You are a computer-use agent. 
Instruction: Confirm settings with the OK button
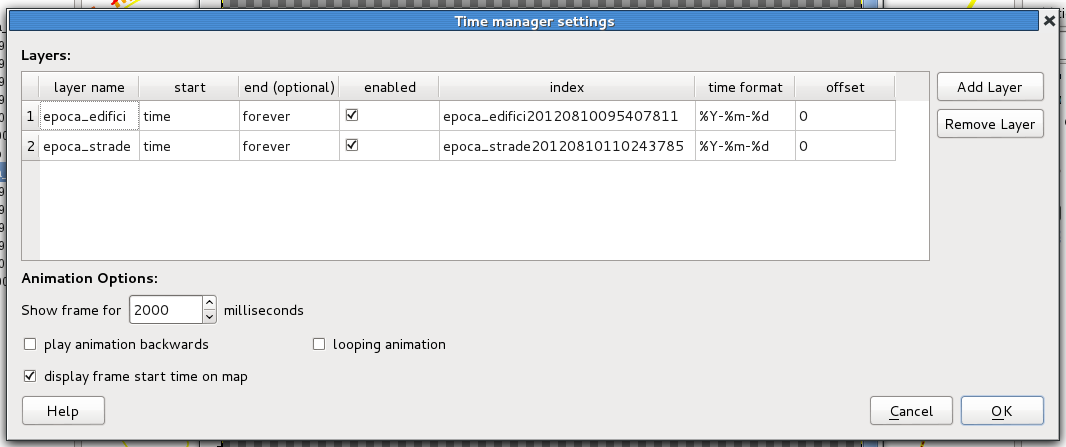pos(1002,411)
